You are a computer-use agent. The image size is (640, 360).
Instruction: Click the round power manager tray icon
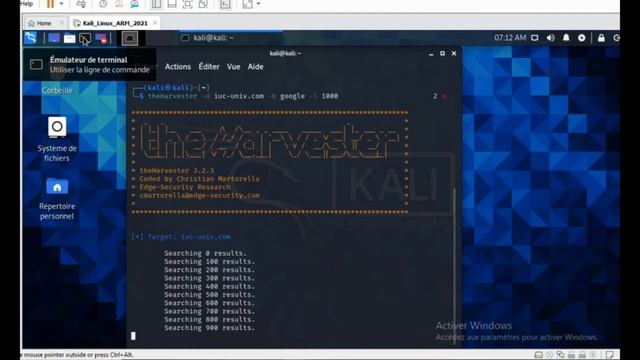click(x=582, y=38)
